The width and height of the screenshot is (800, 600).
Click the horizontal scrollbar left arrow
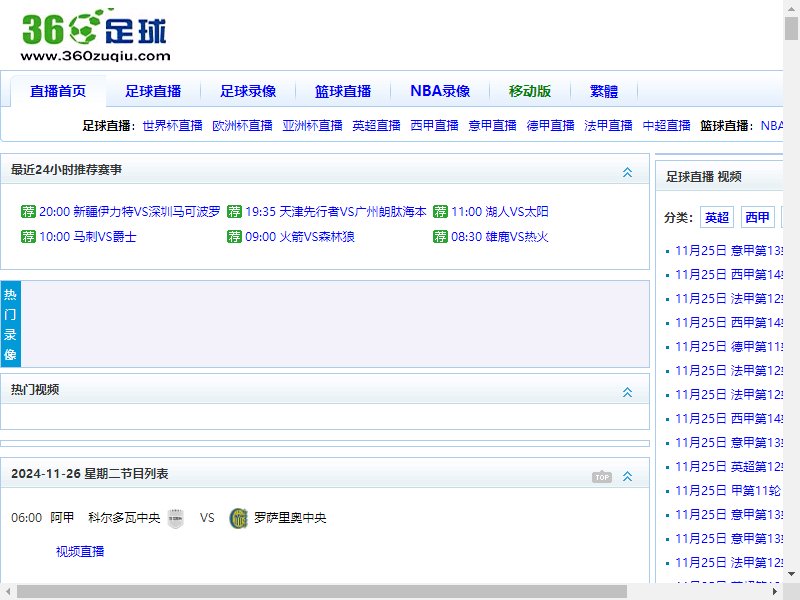(x=8, y=591)
